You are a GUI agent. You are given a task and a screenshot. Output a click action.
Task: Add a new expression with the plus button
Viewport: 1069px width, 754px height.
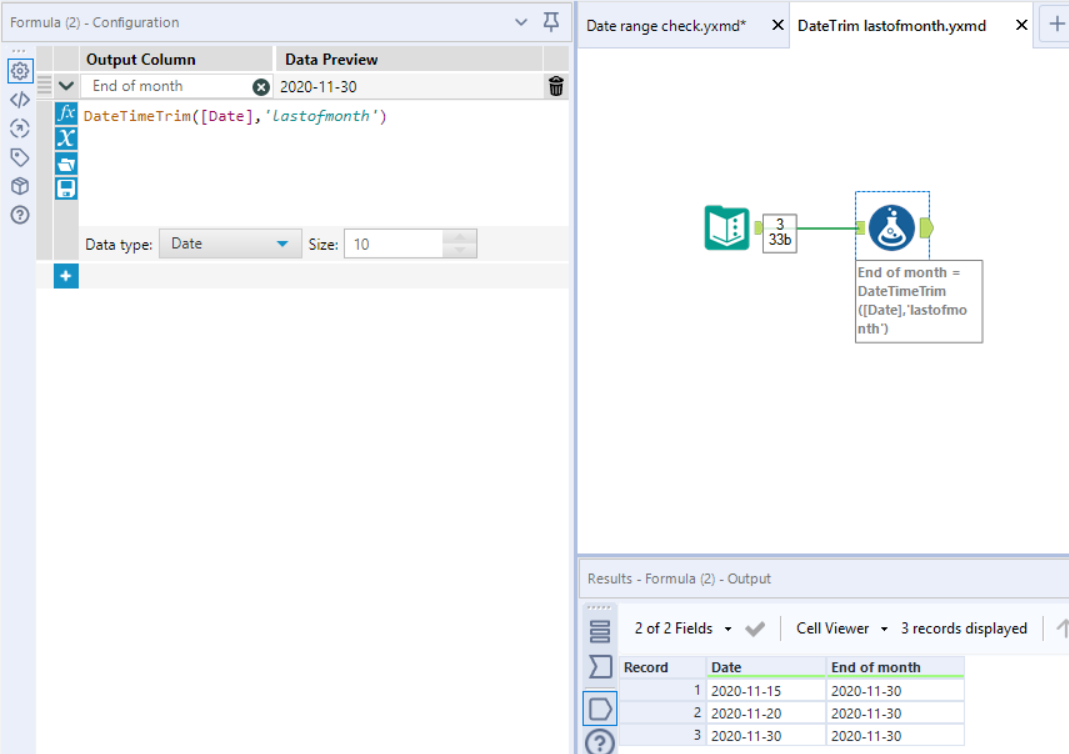click(x=65, y=276)
